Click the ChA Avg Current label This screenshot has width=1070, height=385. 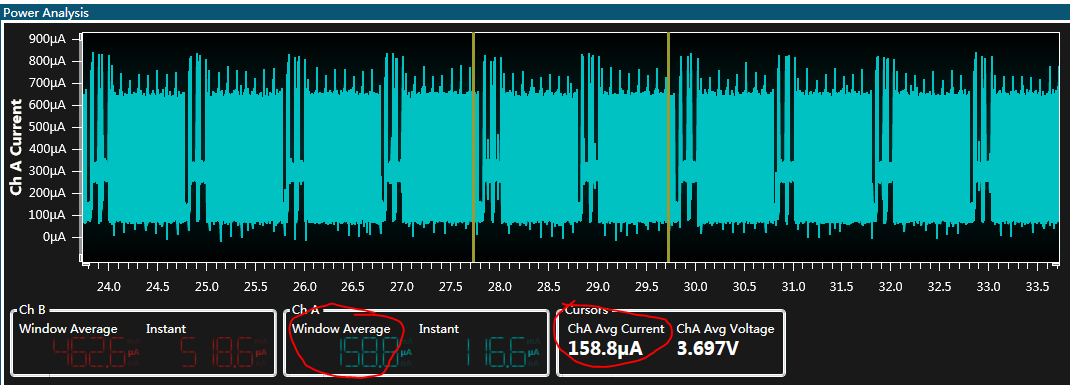point(616,328)
